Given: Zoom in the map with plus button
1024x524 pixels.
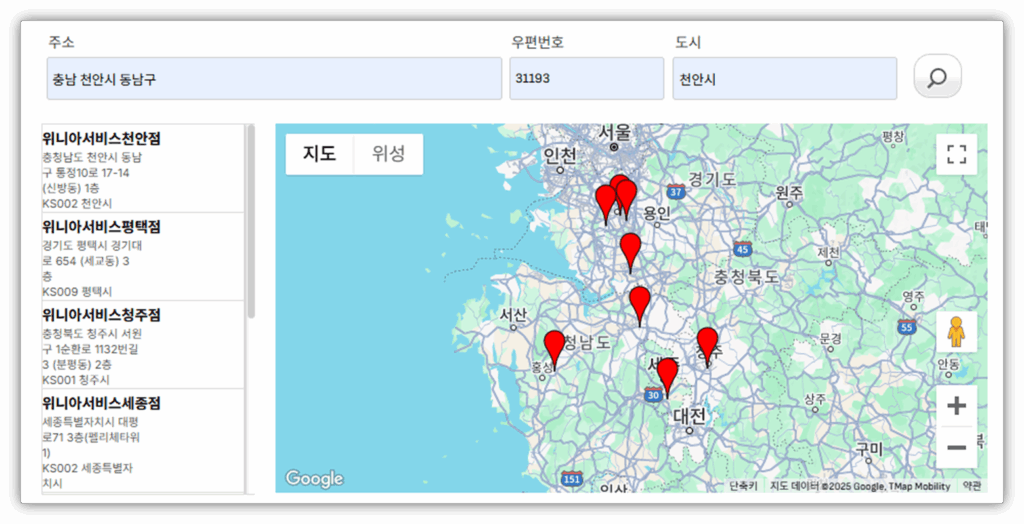Looking at the screenshot, I should pos(956,406).
